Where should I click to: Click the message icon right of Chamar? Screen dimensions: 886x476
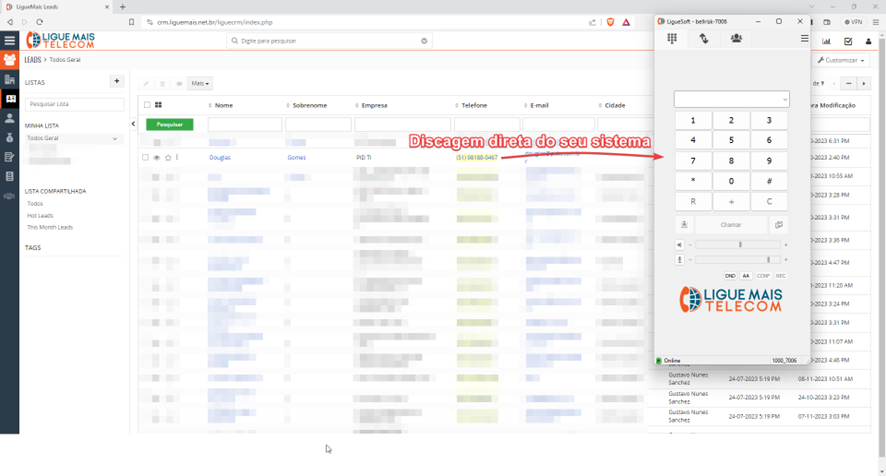779,224
